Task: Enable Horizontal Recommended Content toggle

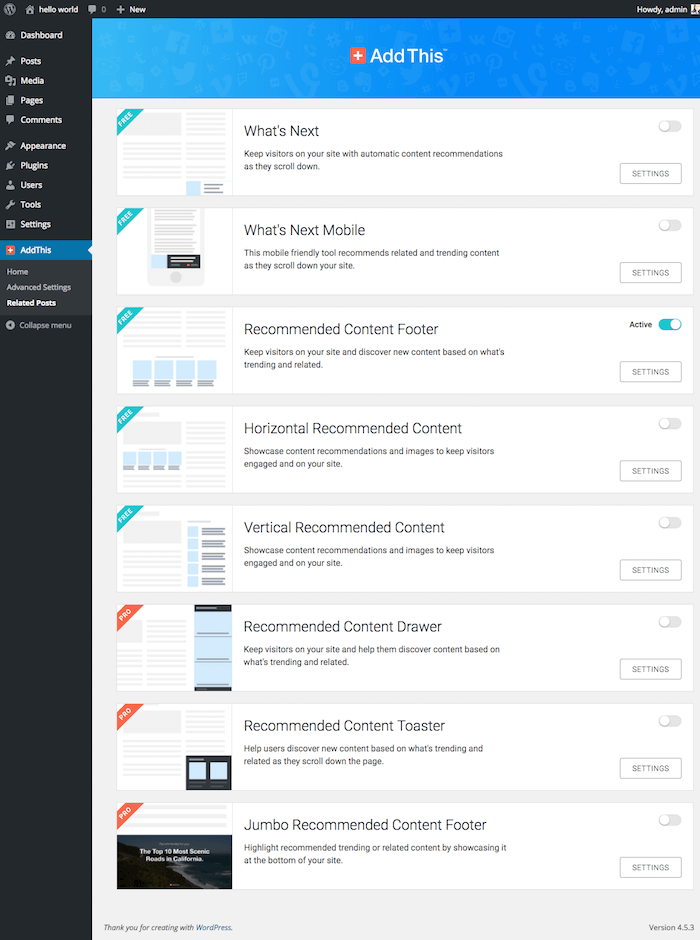Action: click(x=669, y=423)
